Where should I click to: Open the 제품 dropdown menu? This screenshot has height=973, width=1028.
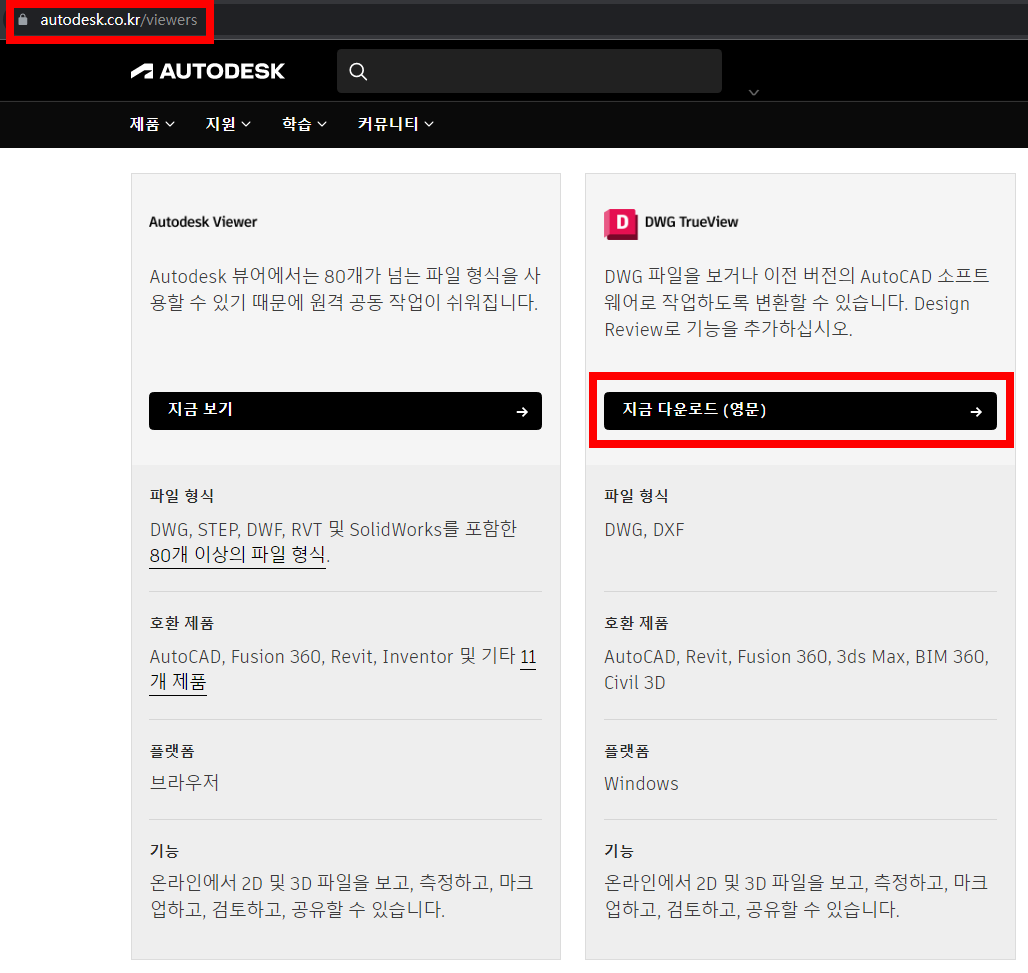tap(152, 124)
